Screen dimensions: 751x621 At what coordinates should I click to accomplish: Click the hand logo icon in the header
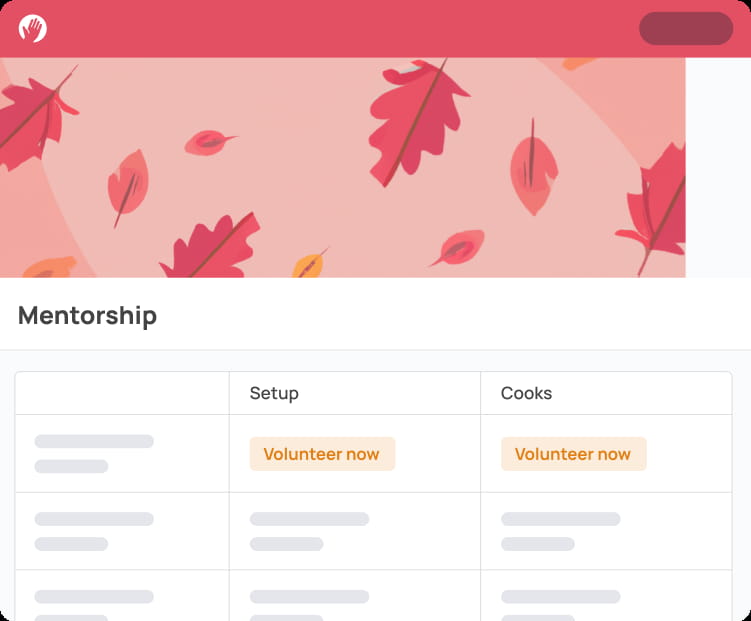pyautogui.click(x=32, y=28)
